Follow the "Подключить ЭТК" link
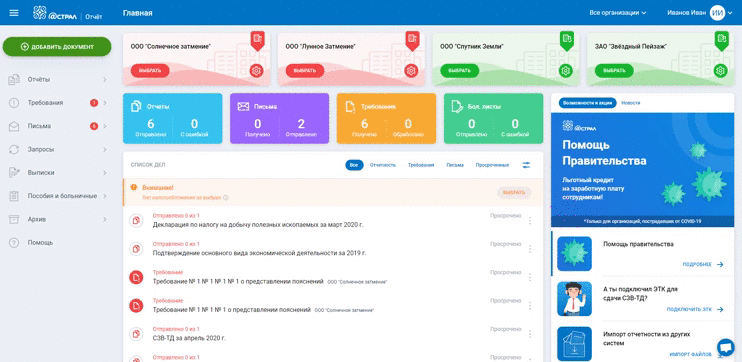742x362 pixels. click(x=695, y=309)
